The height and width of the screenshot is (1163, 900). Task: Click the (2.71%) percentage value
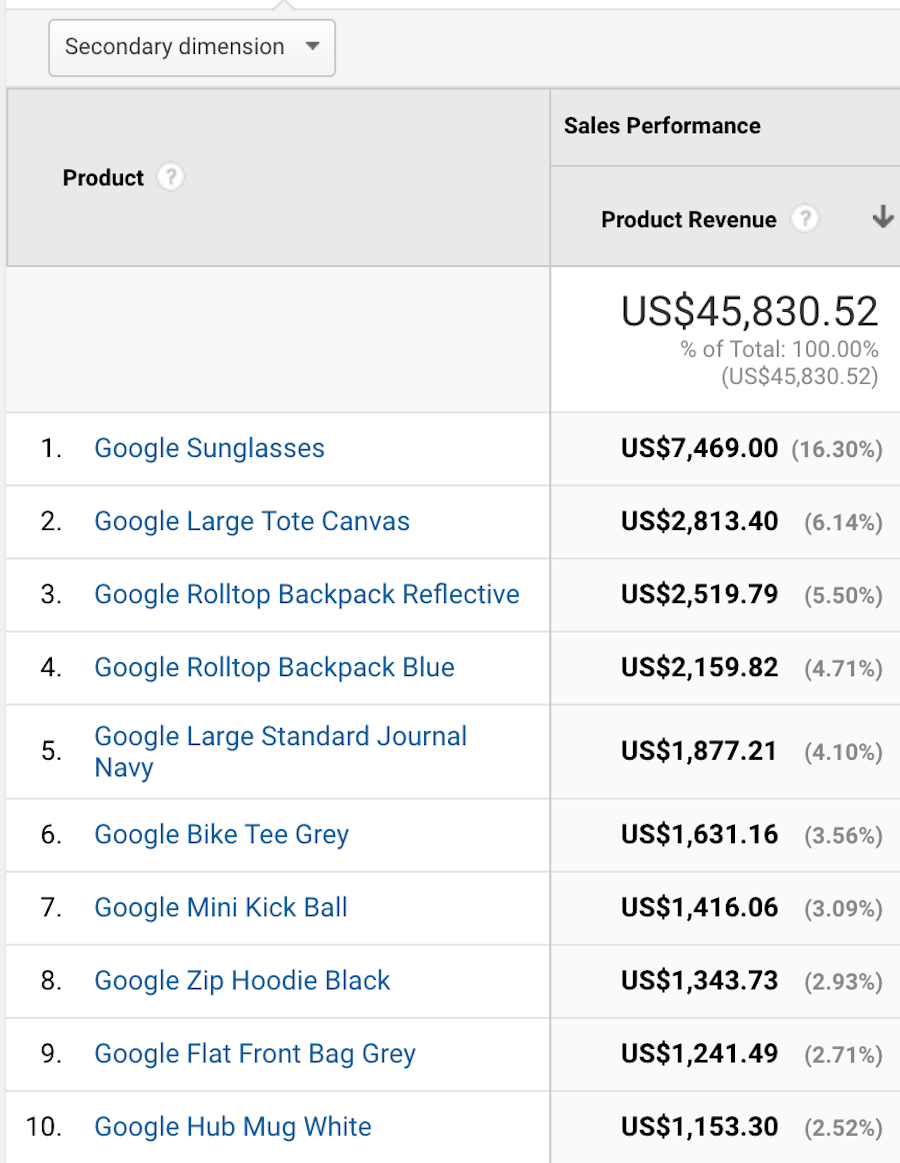point(844,1055)
